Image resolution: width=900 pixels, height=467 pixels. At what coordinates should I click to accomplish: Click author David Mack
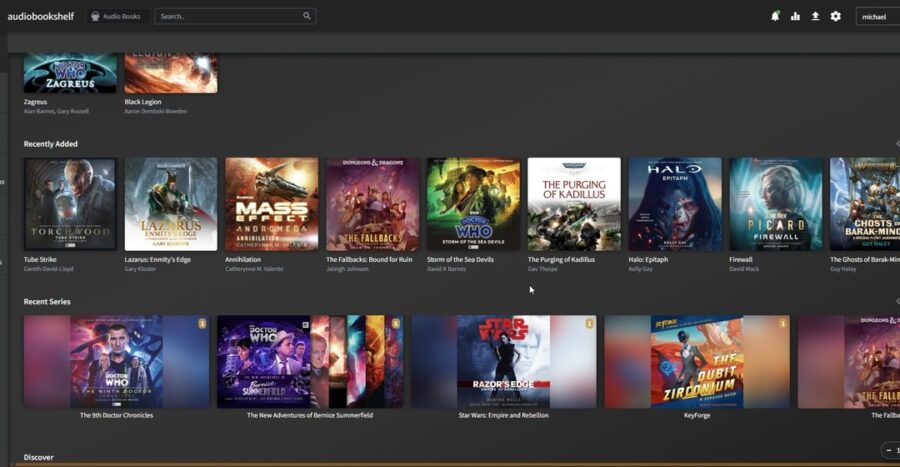tap(744, 269)
